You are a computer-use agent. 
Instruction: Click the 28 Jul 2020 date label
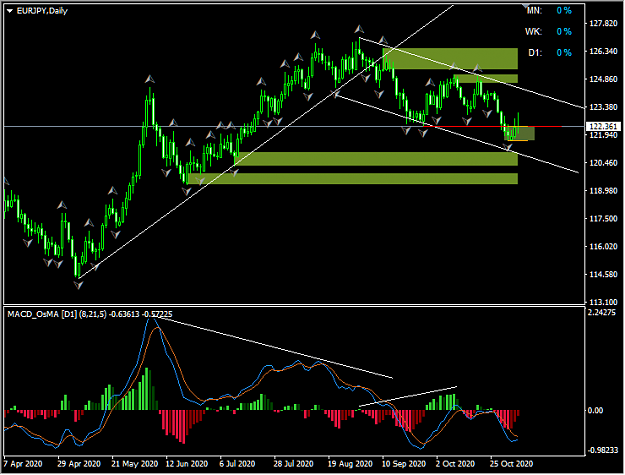(293, 464)
